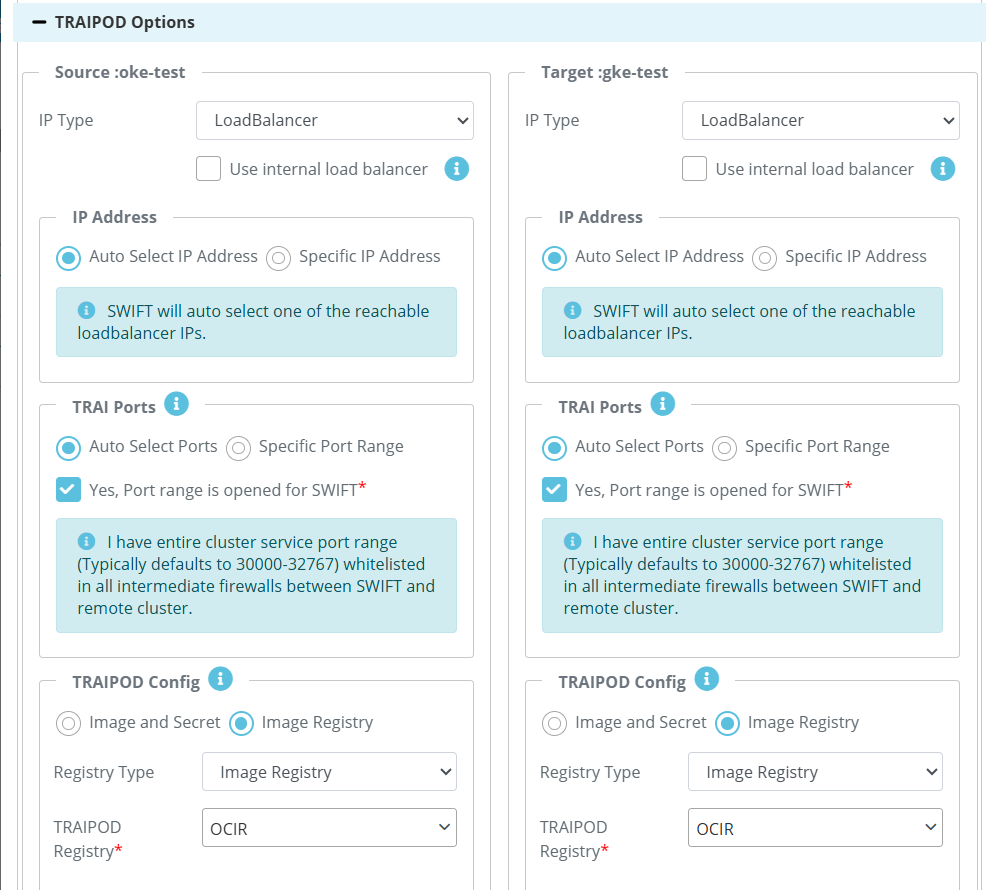Click Target TRAIPOD Config info icon

(x=706, y=679)
